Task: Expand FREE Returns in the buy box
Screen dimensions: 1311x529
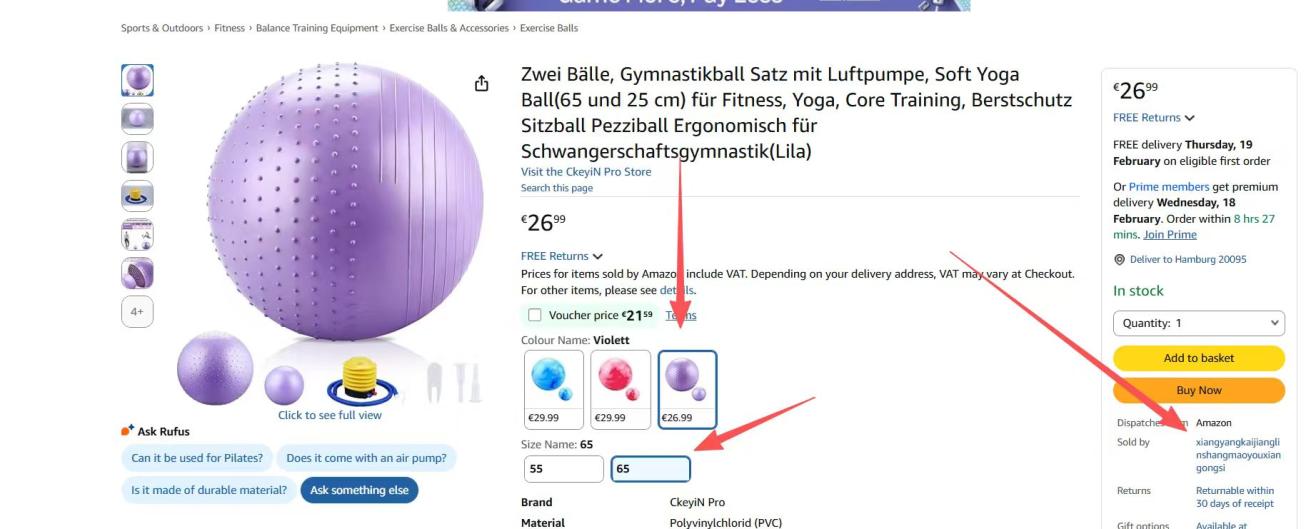Action: click(1154, 118)
